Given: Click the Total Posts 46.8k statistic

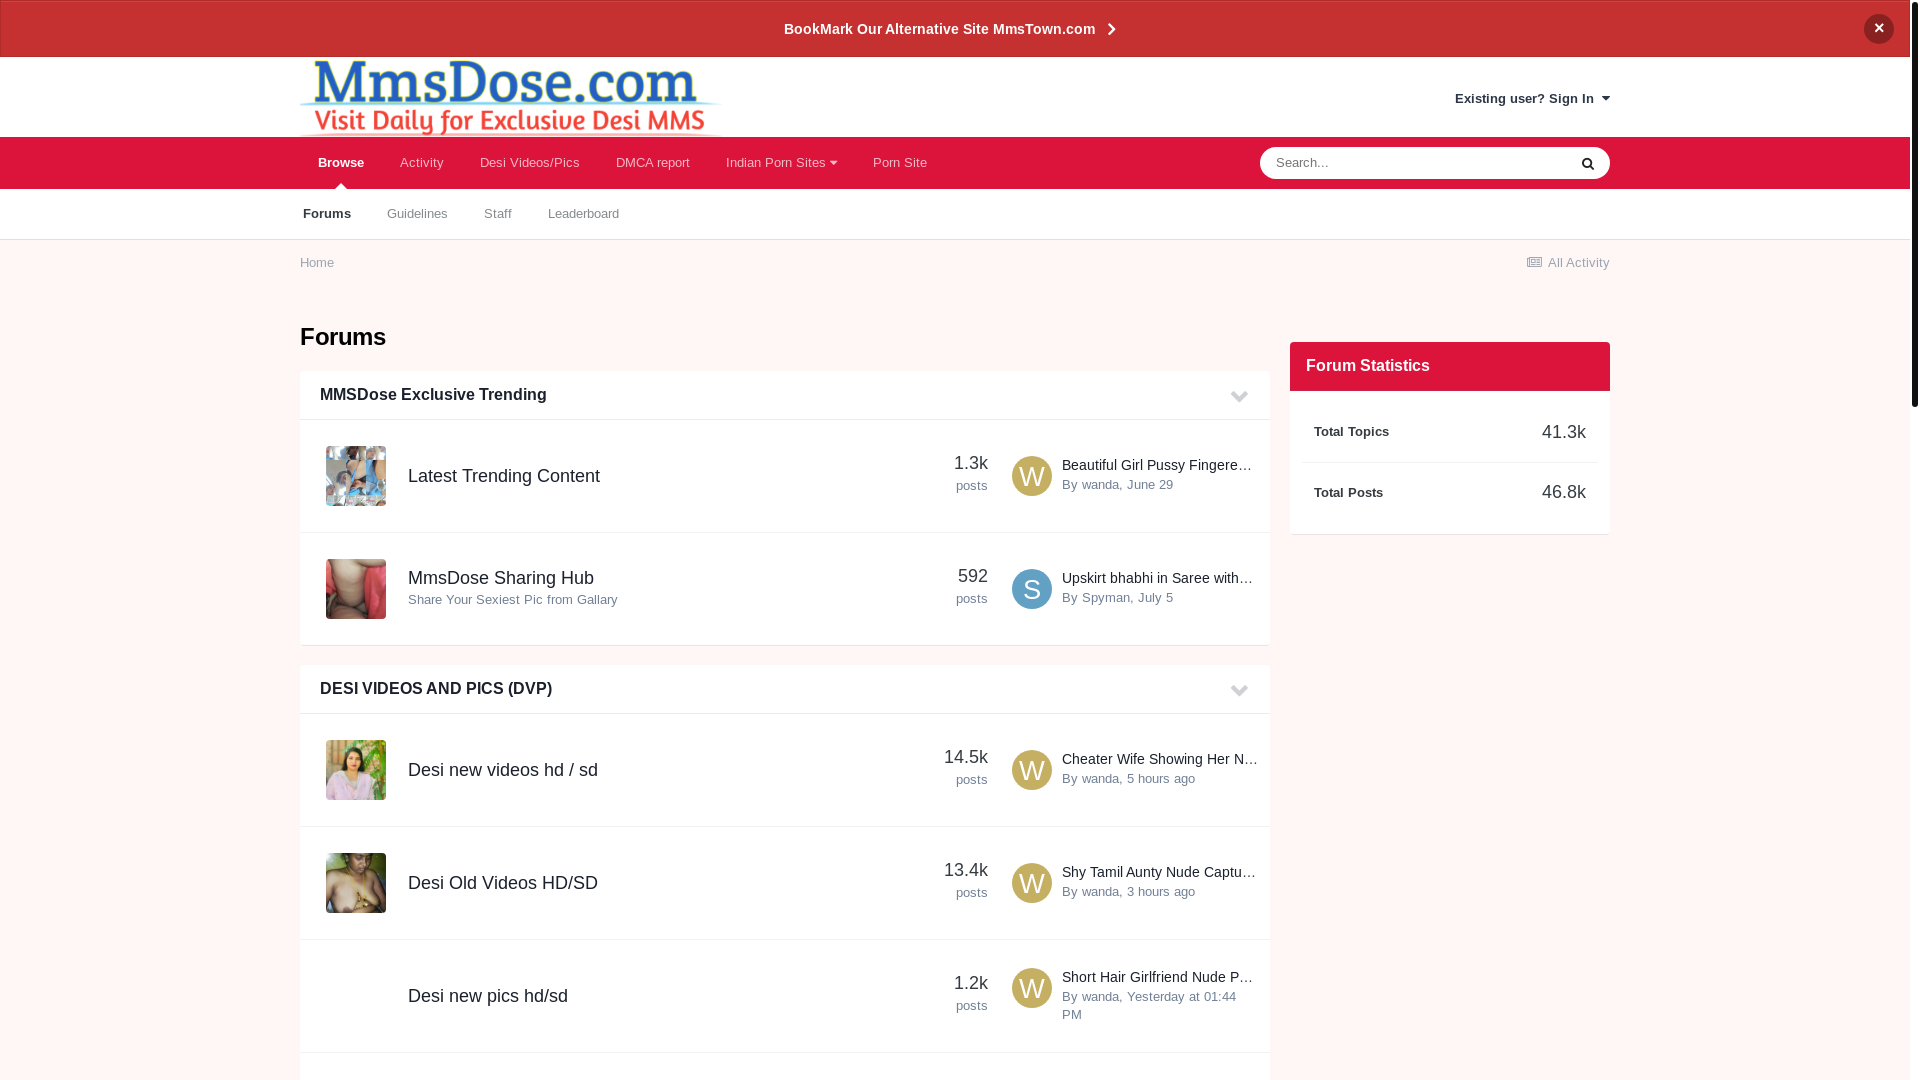Looking at the screenshot, I should [x=1450, y=493].
